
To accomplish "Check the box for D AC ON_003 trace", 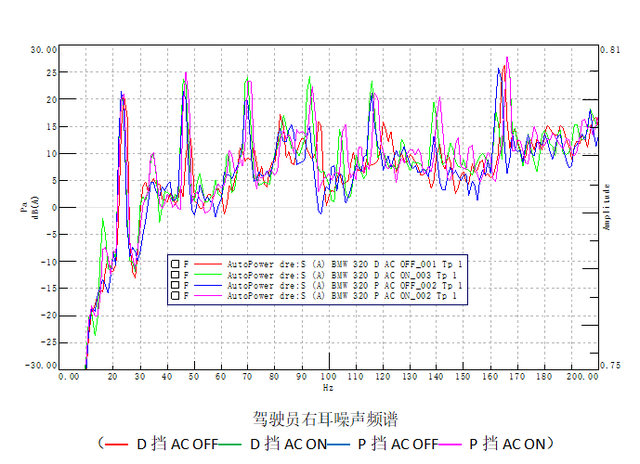I will (x=174, y=274).
